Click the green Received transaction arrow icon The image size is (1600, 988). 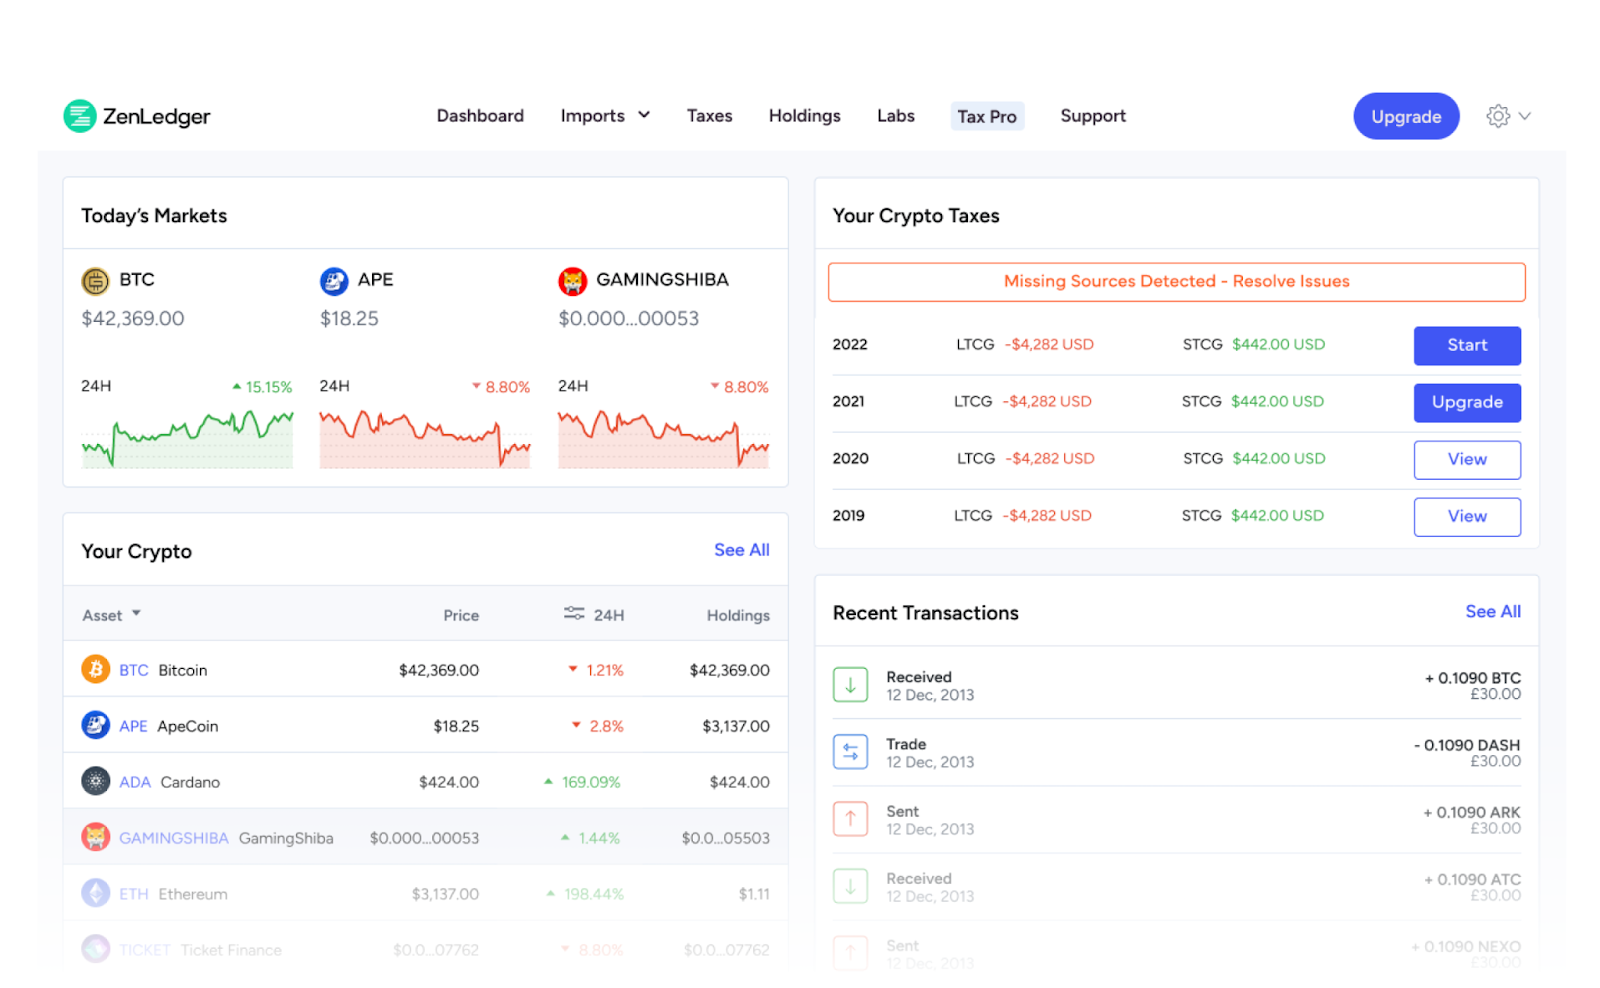(850, 685)
